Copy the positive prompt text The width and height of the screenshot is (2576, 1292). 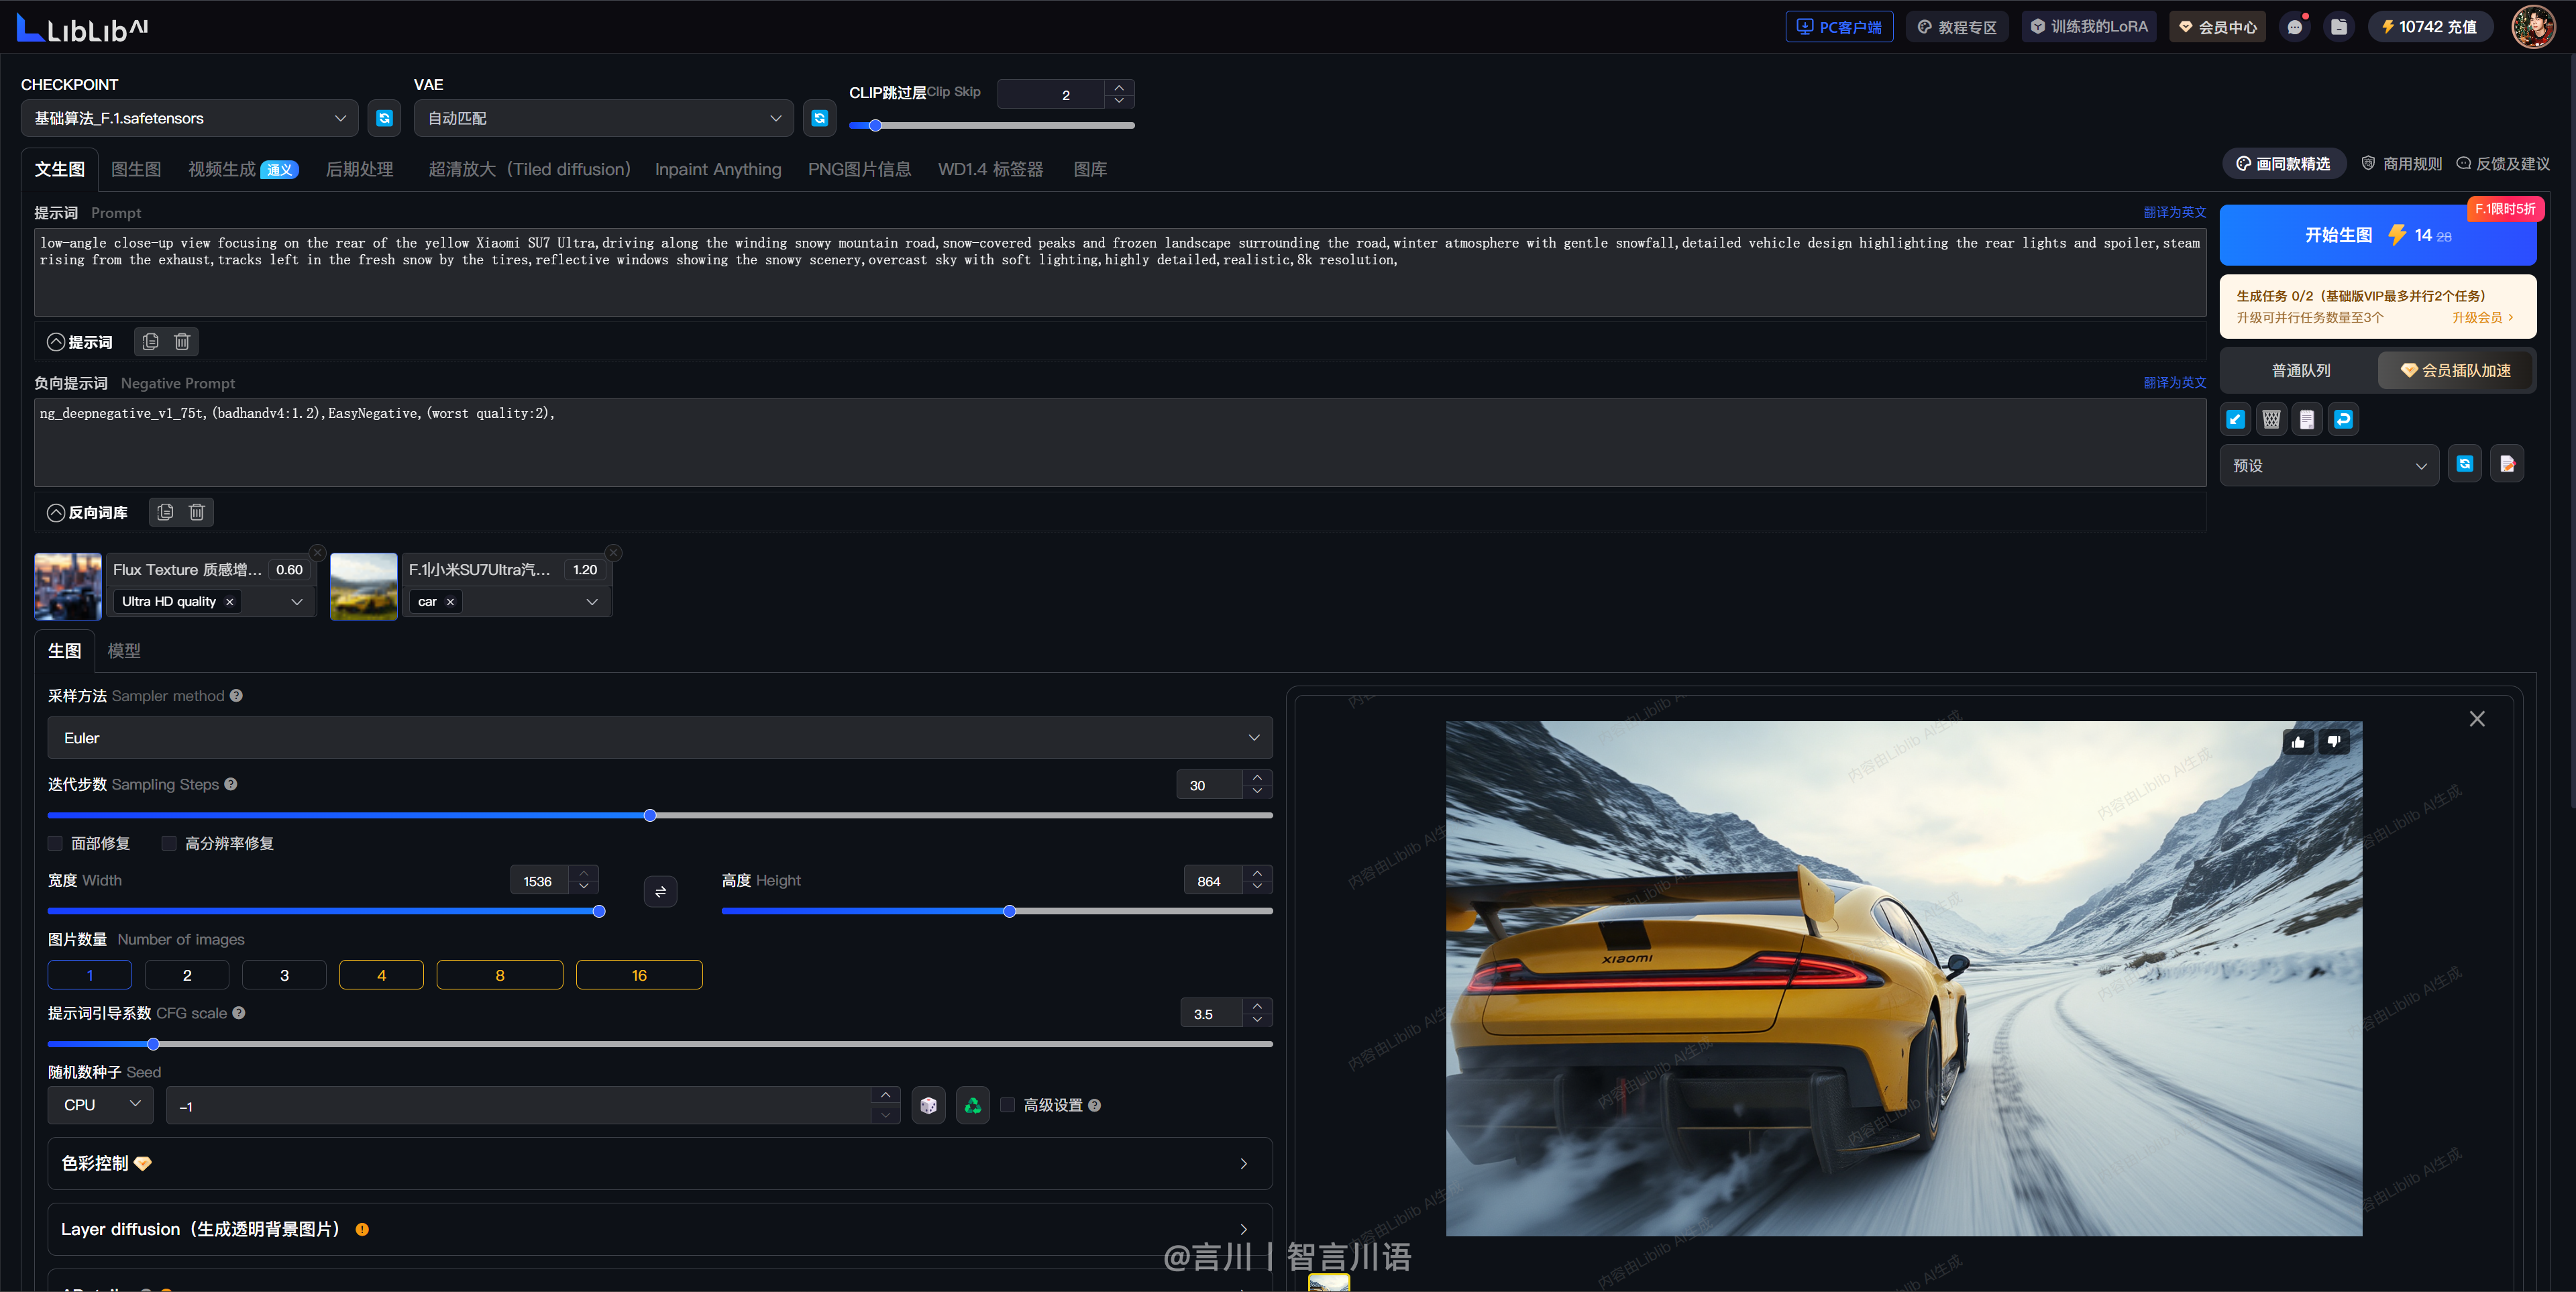(x=150, y=342)
